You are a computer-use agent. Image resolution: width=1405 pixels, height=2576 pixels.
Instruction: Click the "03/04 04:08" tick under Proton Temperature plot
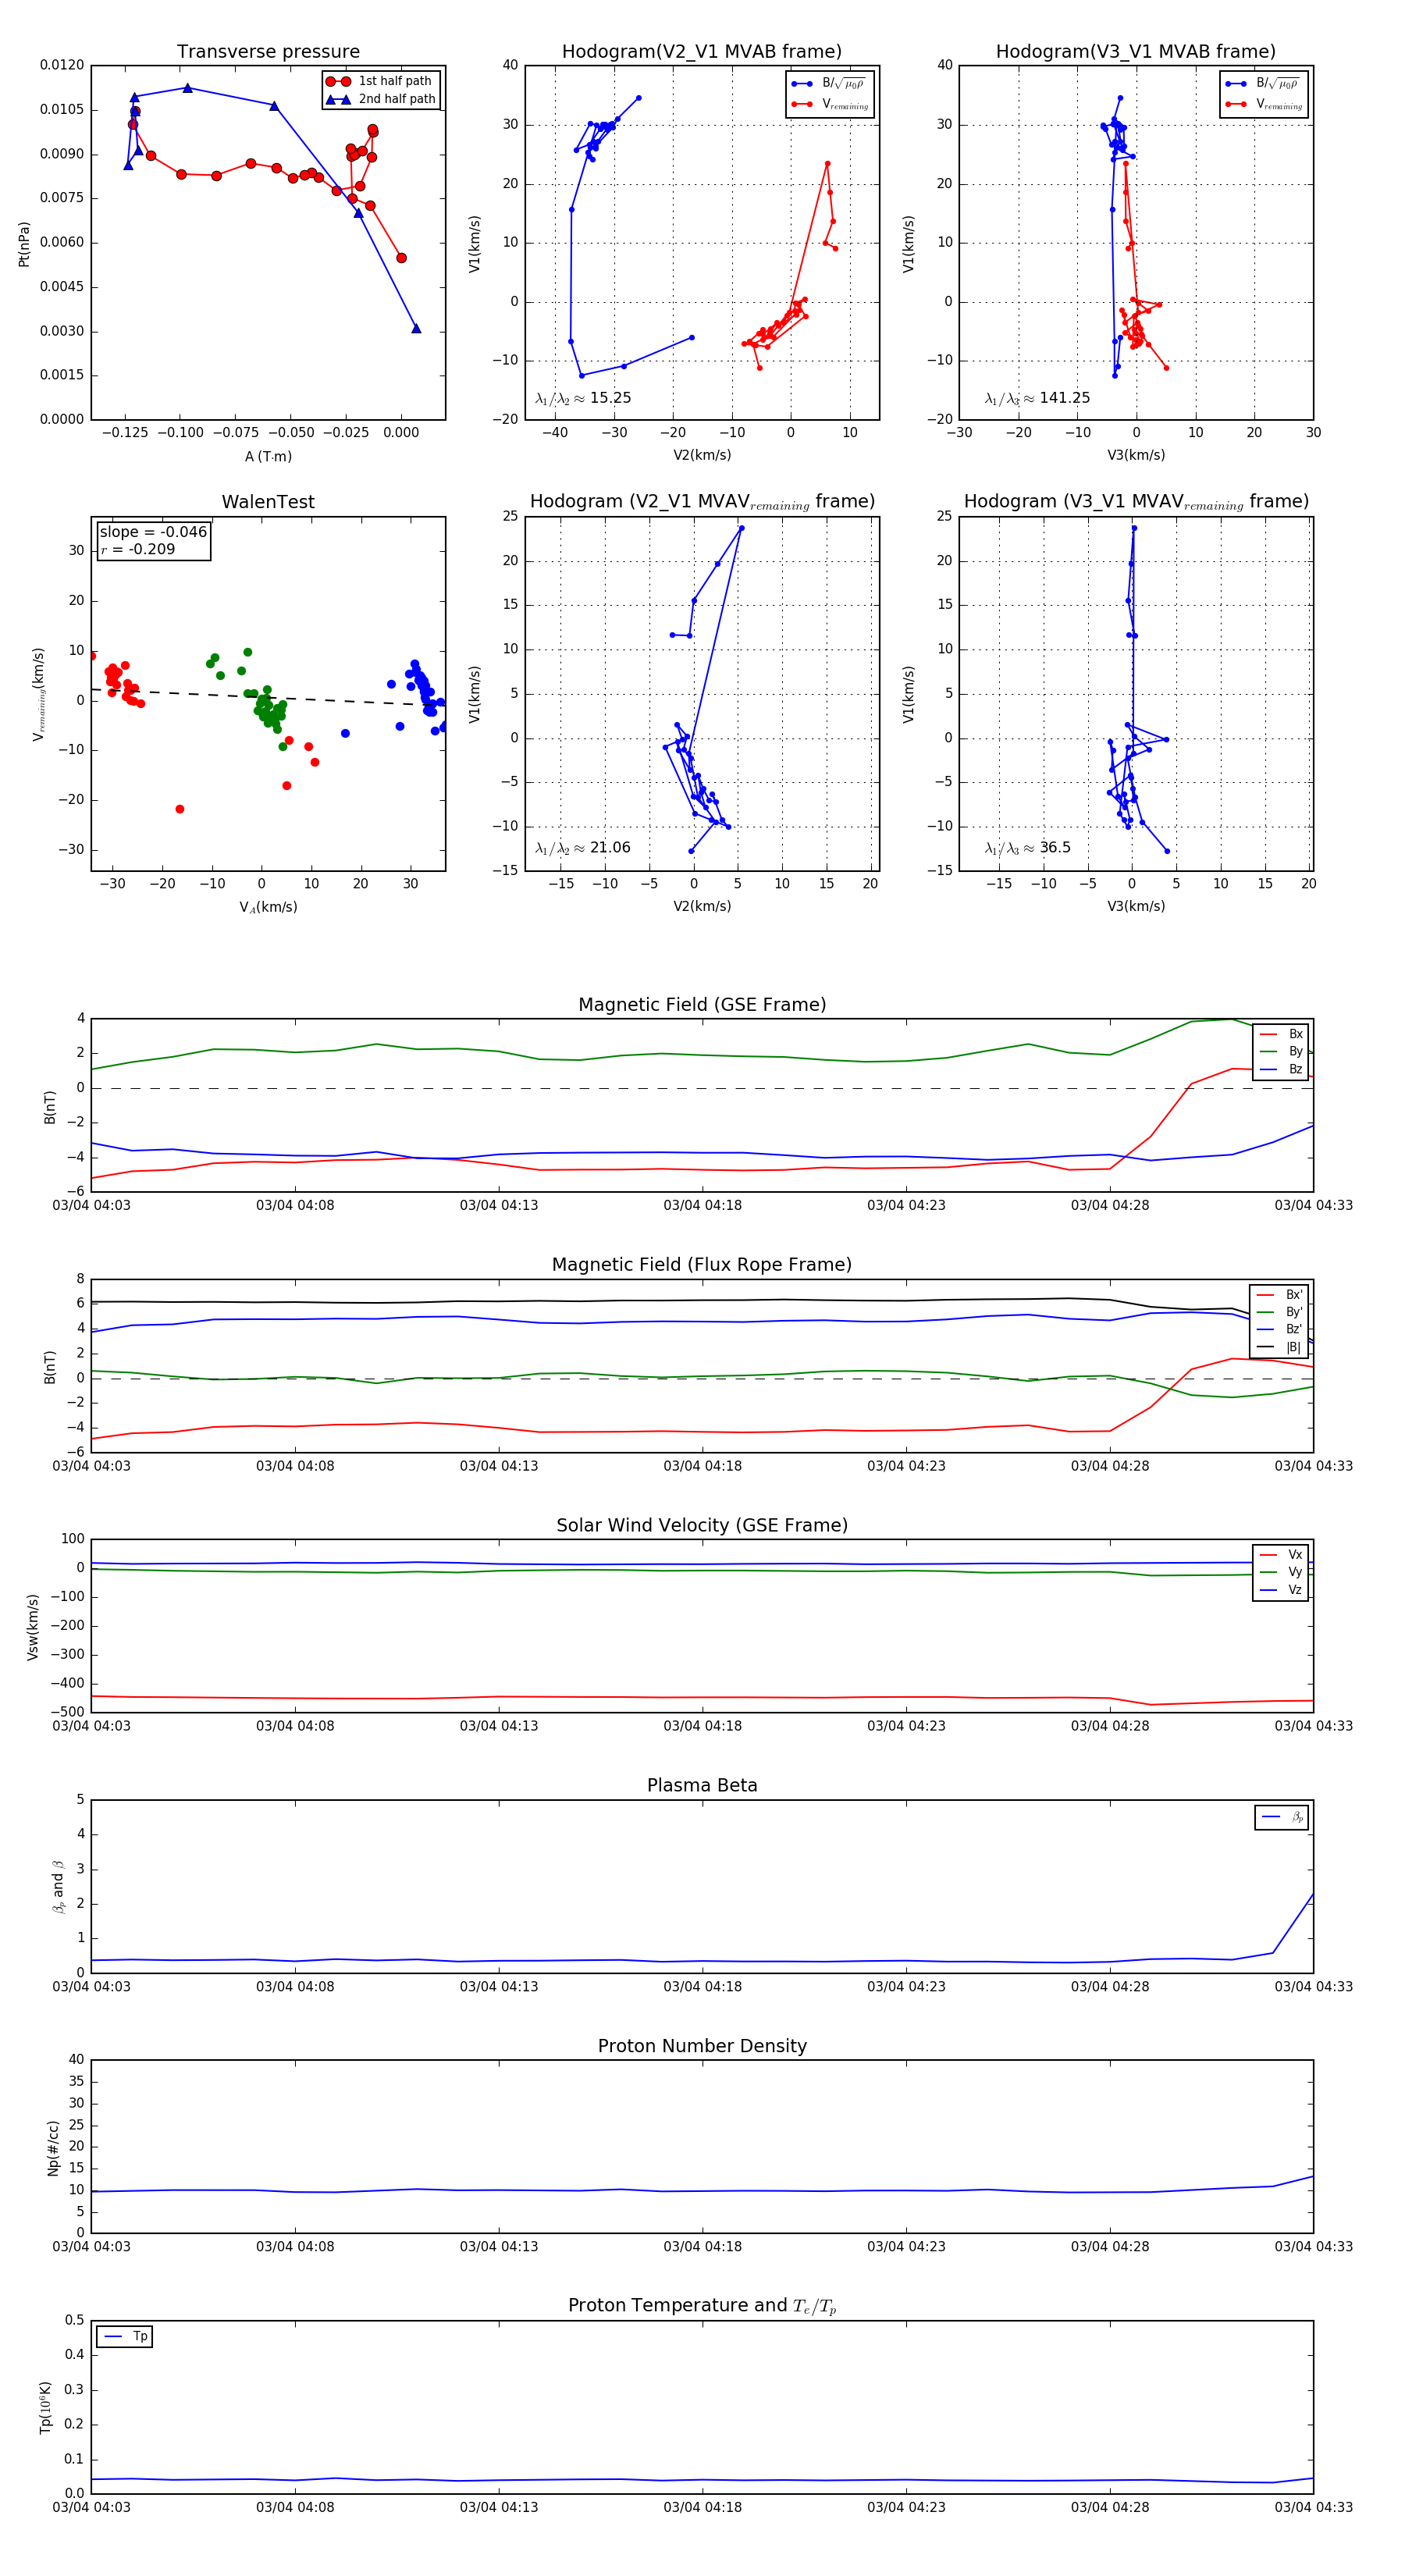point(295,2507)
